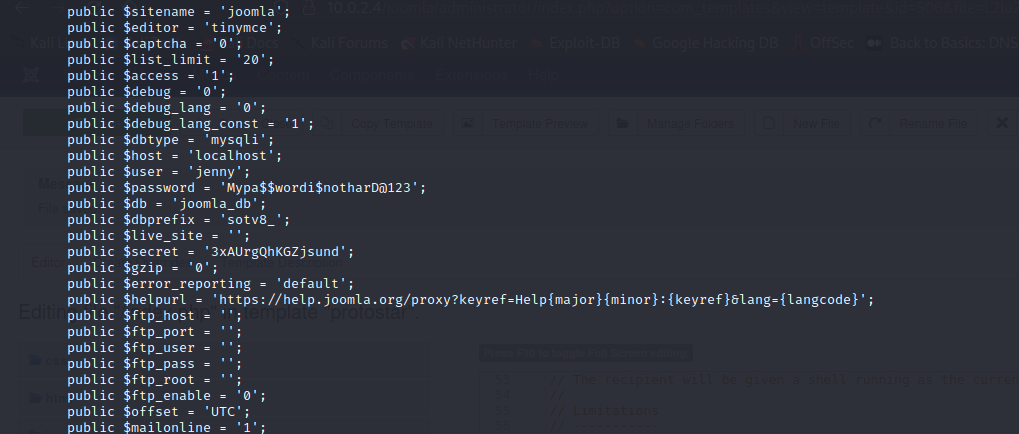Click the '$user = 'jenny'' terminal line

pyautogui.click(x=159, y=172)
